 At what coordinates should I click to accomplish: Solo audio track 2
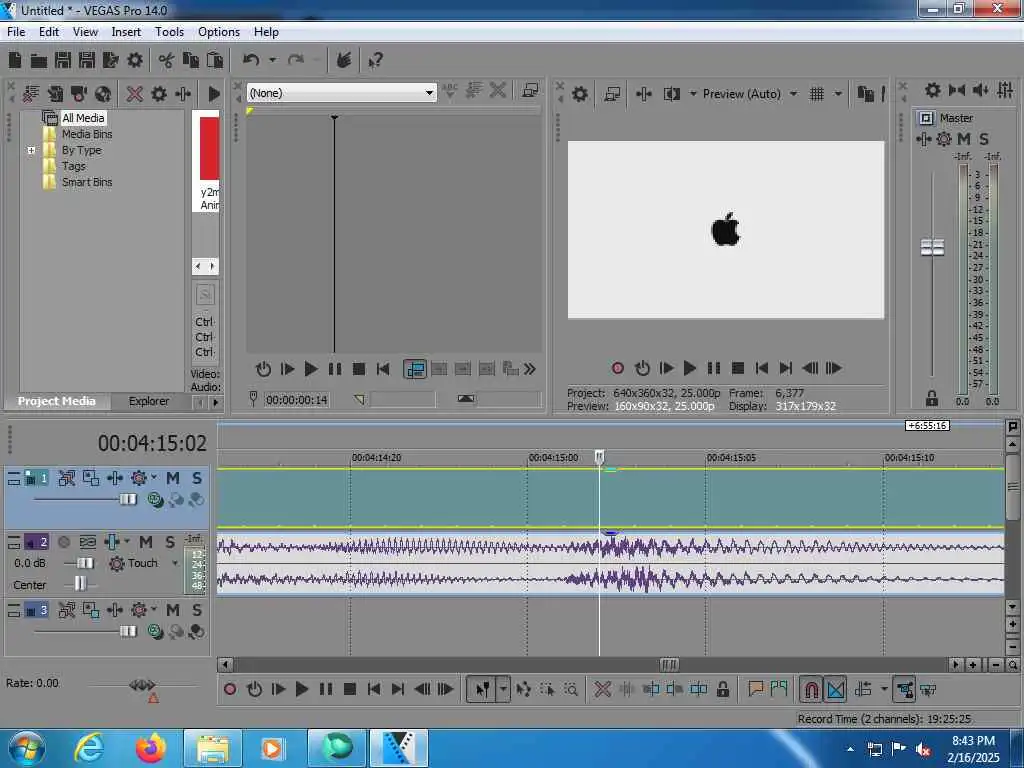(x=170, y=542)
